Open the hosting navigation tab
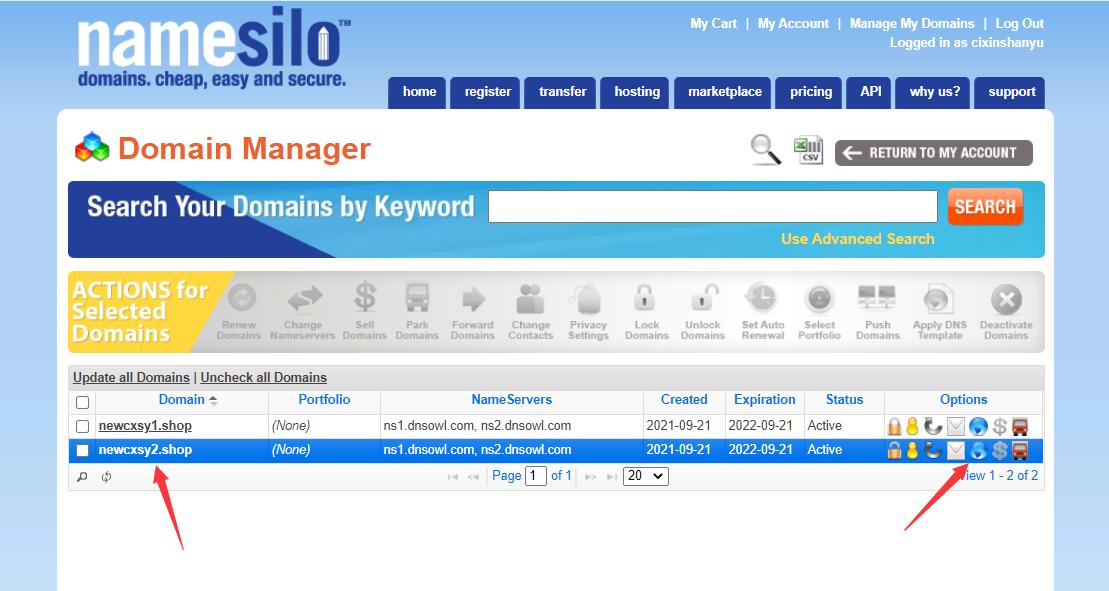 tap(635, 93)
